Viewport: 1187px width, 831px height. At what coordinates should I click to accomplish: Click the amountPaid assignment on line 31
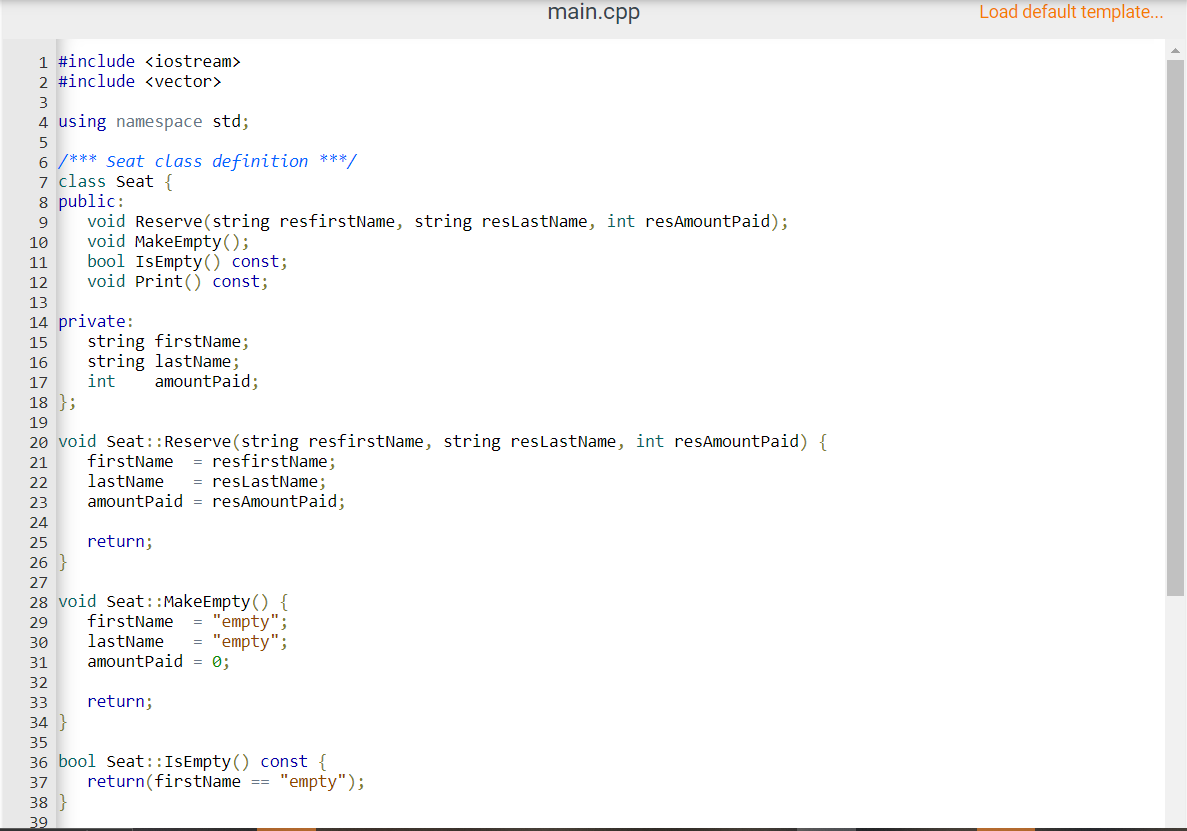click(x=155, y=661)
